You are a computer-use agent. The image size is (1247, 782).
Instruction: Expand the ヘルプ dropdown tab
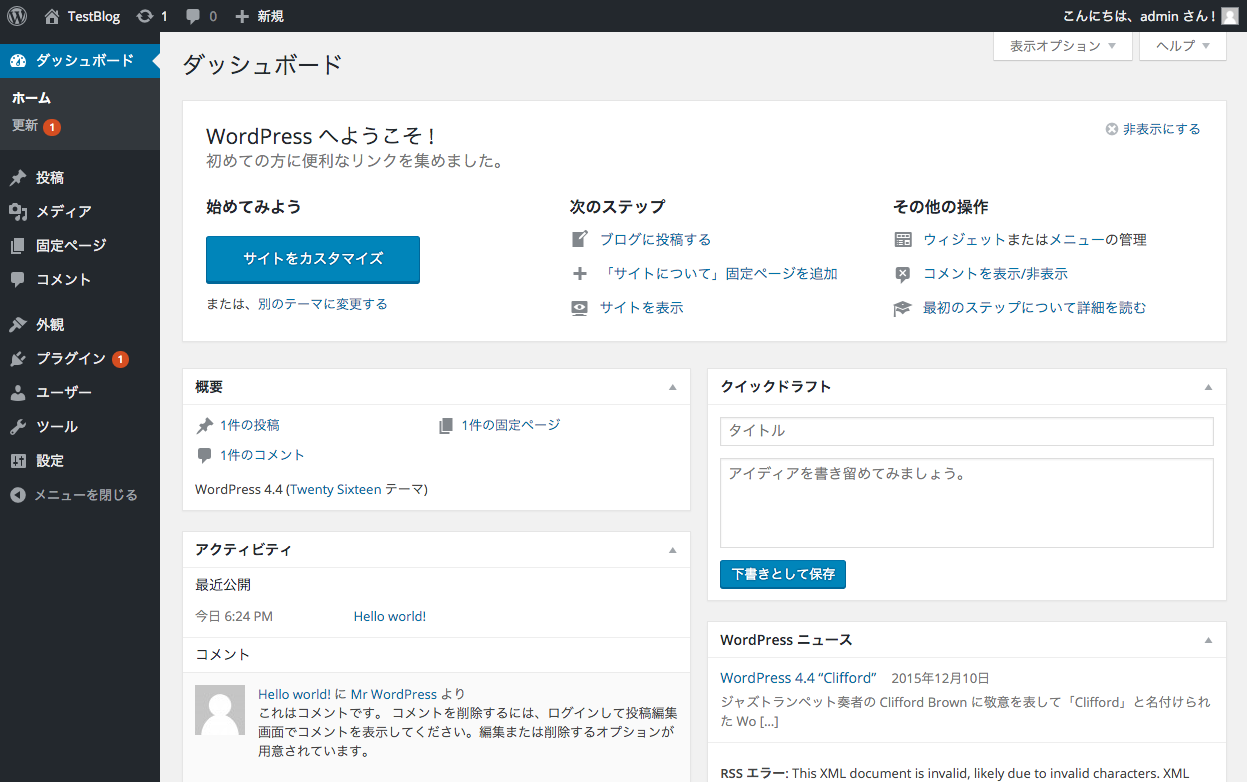point(1183,46)
